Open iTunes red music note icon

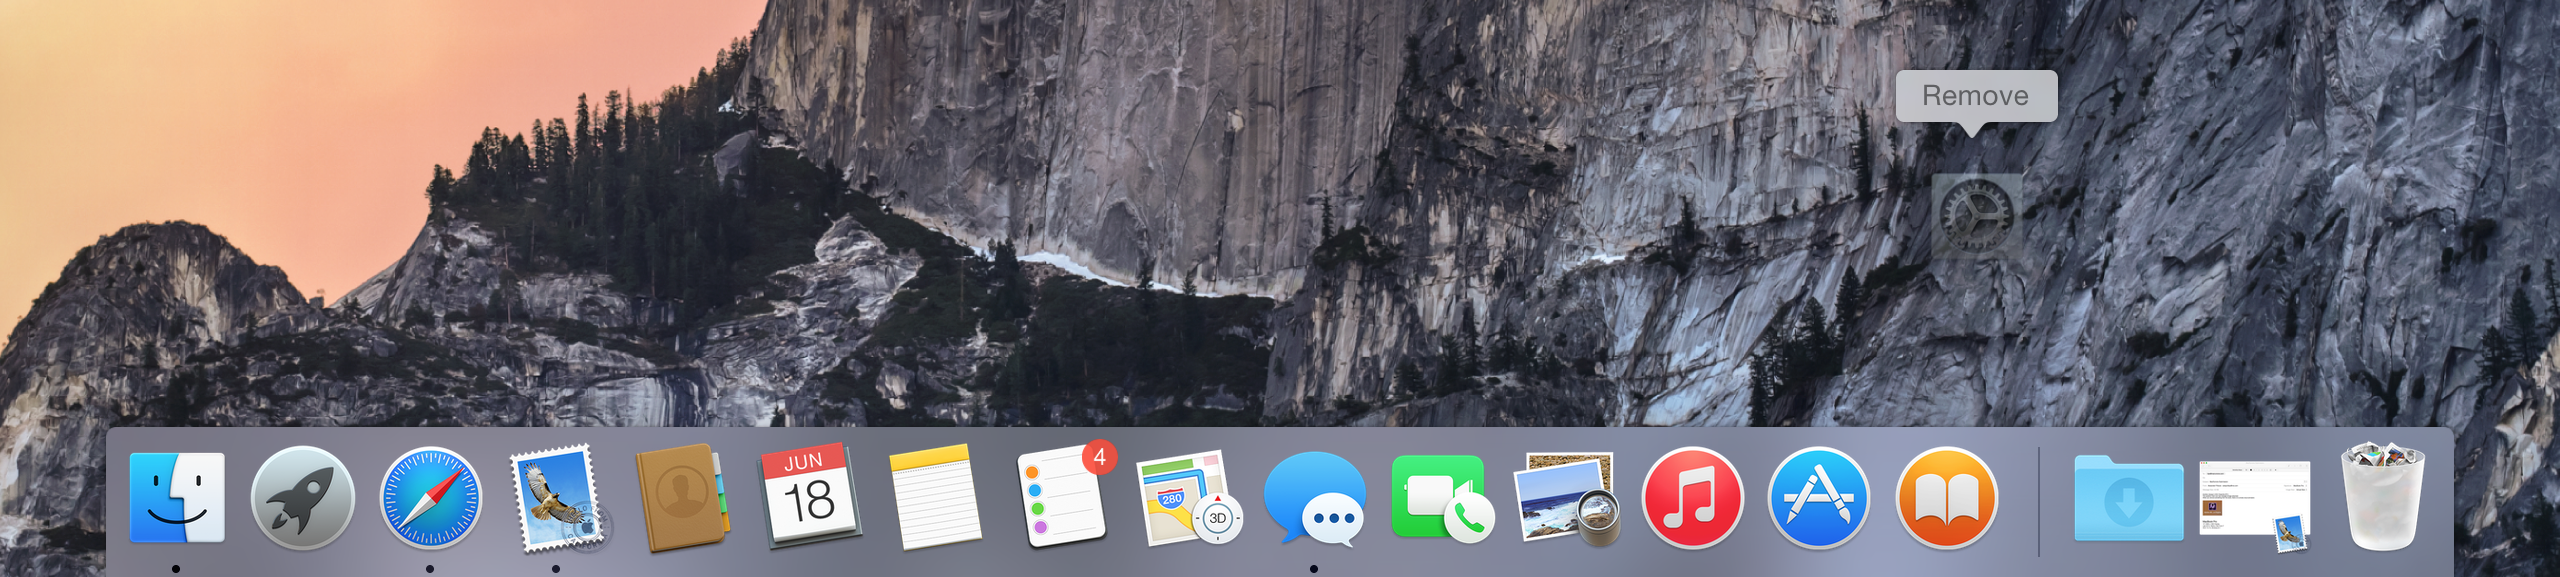coord(1692,498)
